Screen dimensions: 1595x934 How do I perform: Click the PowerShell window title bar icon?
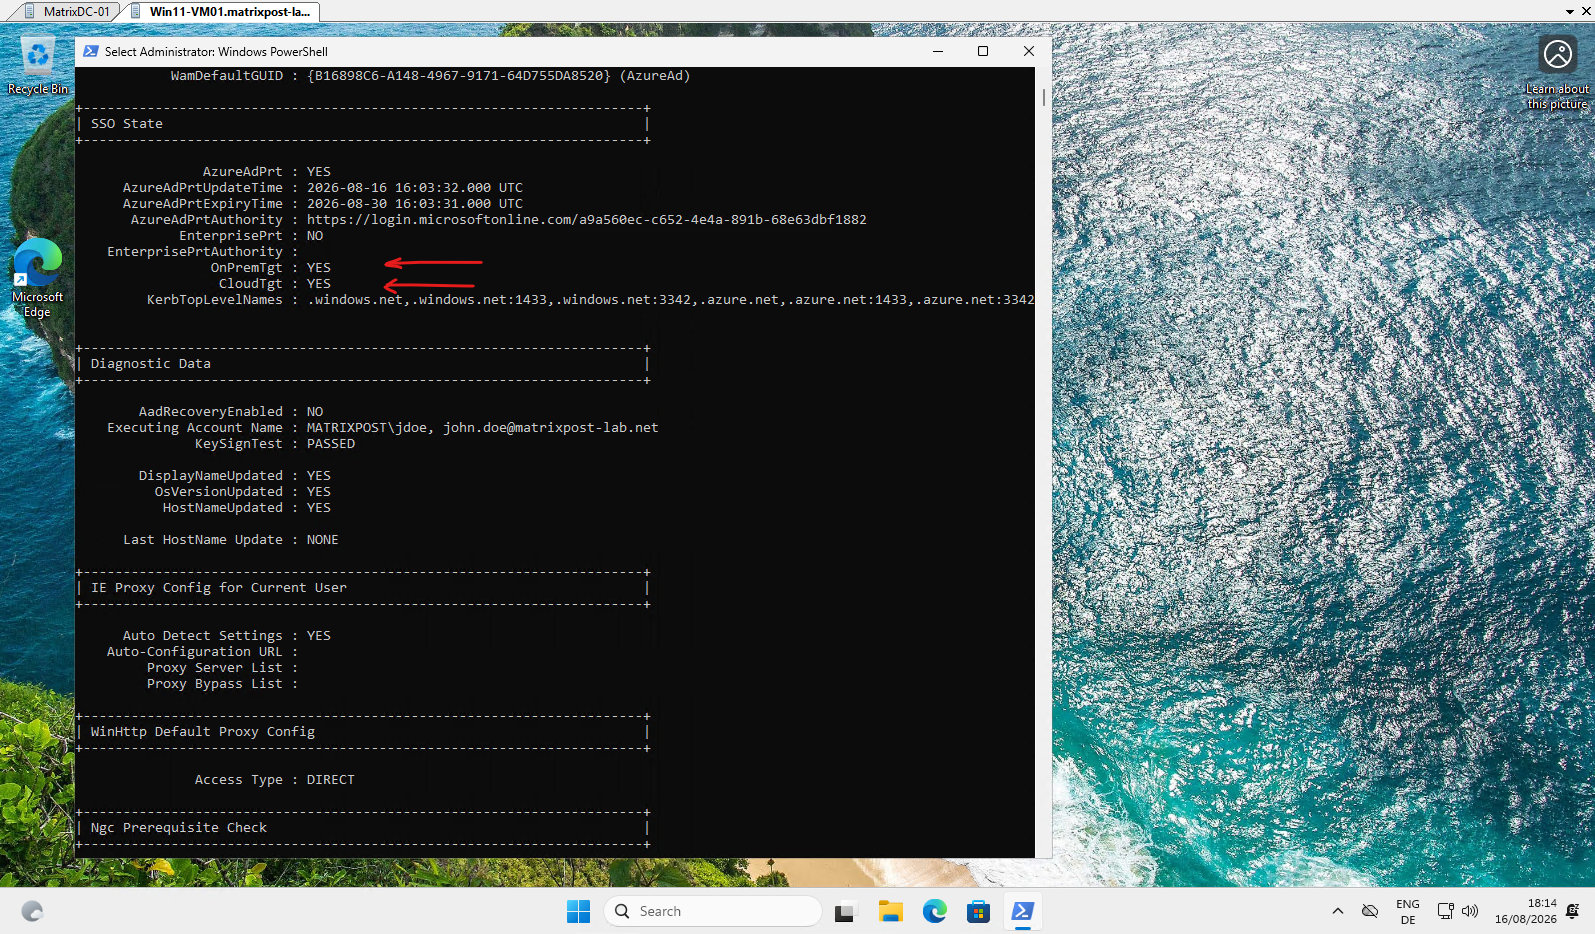(x=91, y=51)
